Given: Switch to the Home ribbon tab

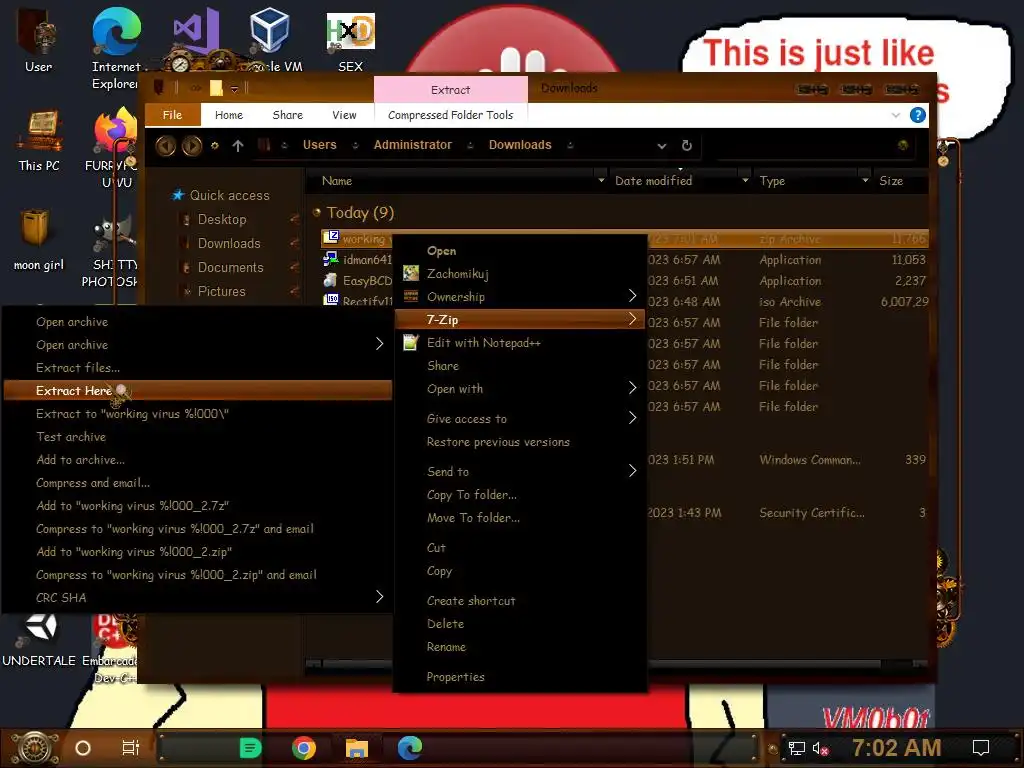Looking at the screenshot, I should click(229, 115).
